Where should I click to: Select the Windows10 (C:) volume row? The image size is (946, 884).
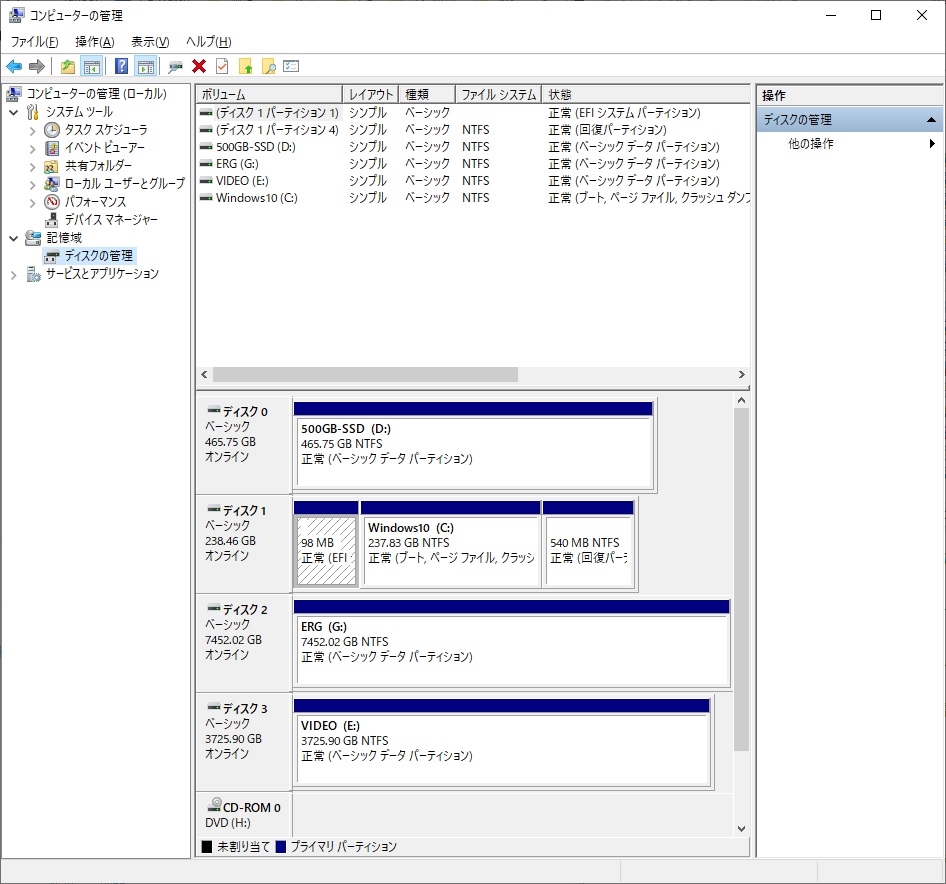point(473,197)
